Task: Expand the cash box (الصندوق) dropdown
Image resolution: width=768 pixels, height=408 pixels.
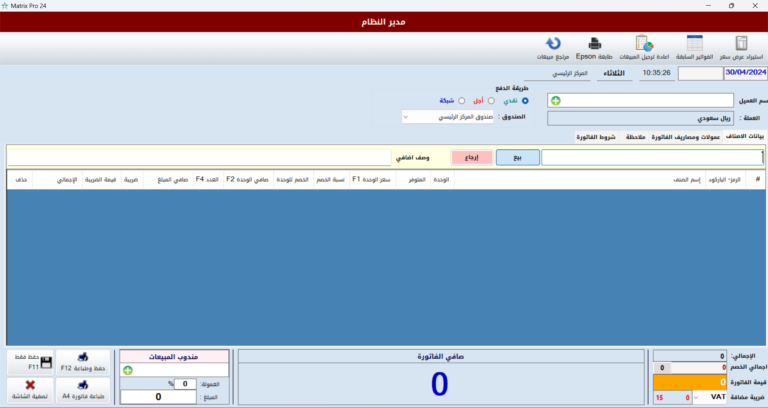Action: (407, 117)
